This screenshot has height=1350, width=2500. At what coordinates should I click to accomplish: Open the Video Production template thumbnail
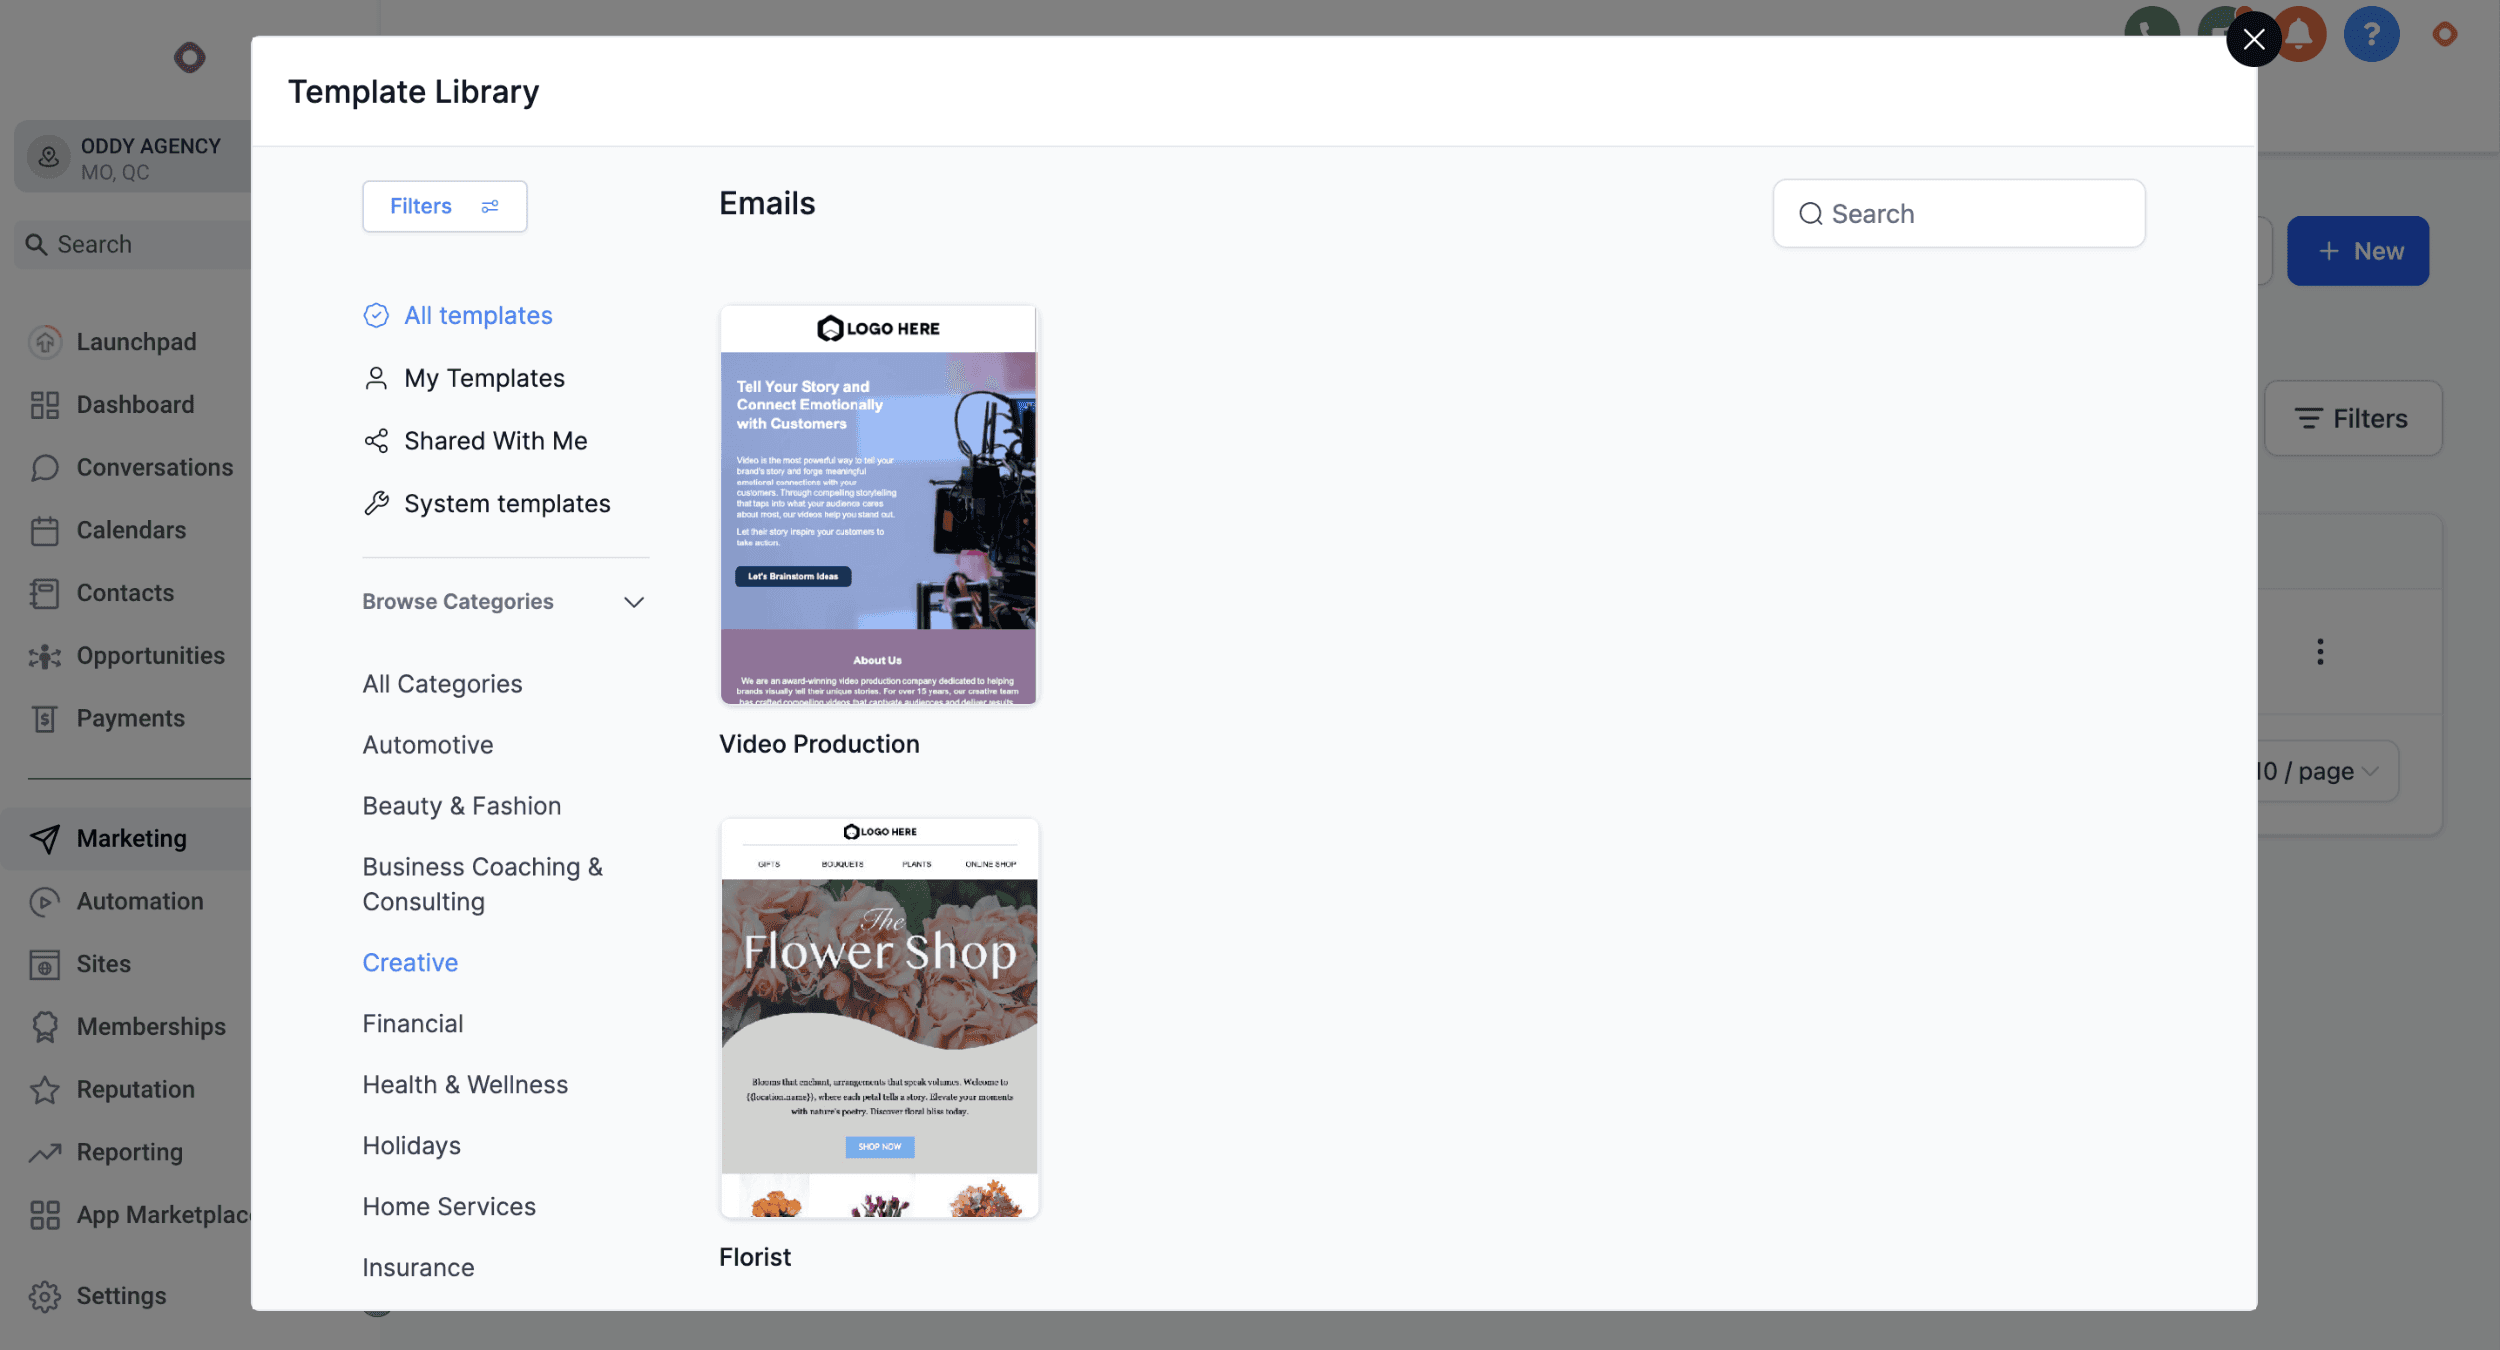[879, 505]
